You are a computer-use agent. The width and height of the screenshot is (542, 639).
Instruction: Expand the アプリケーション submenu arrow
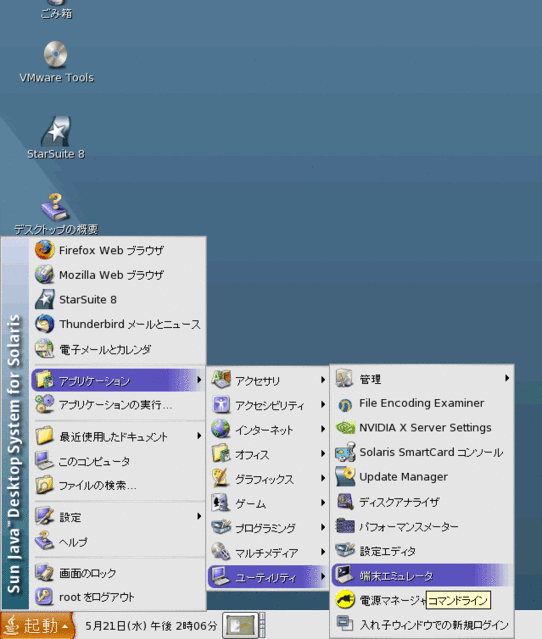199,380
